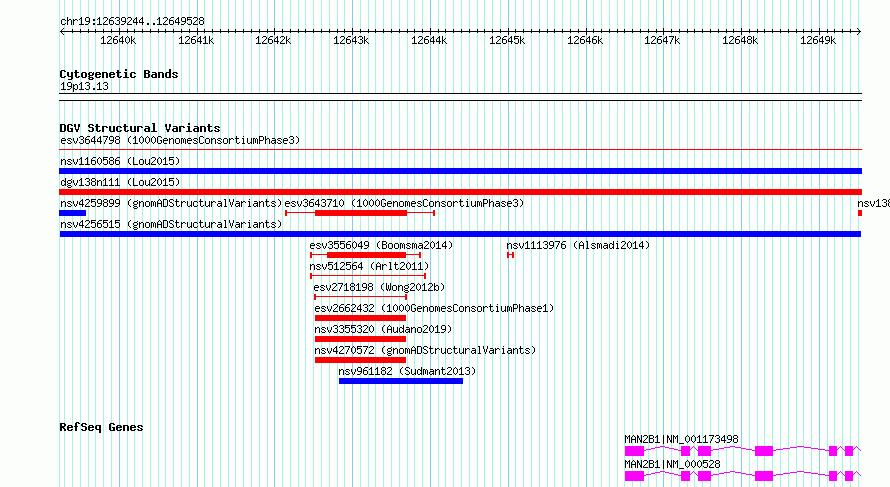Select the nsv512564 (Arlt2011) red line
The image size is (890, 487).
coord(368,276)
